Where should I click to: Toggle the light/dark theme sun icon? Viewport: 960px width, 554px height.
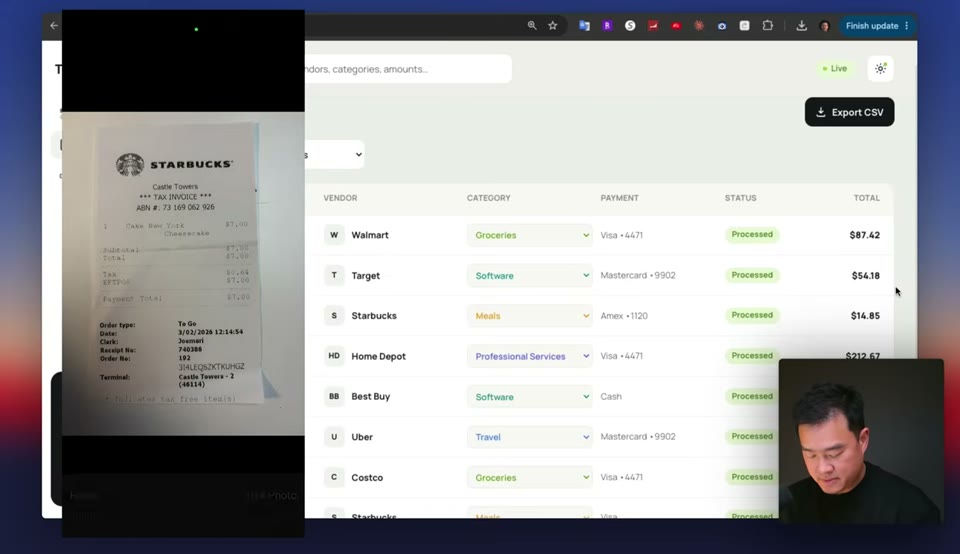(x=880, y=69)
